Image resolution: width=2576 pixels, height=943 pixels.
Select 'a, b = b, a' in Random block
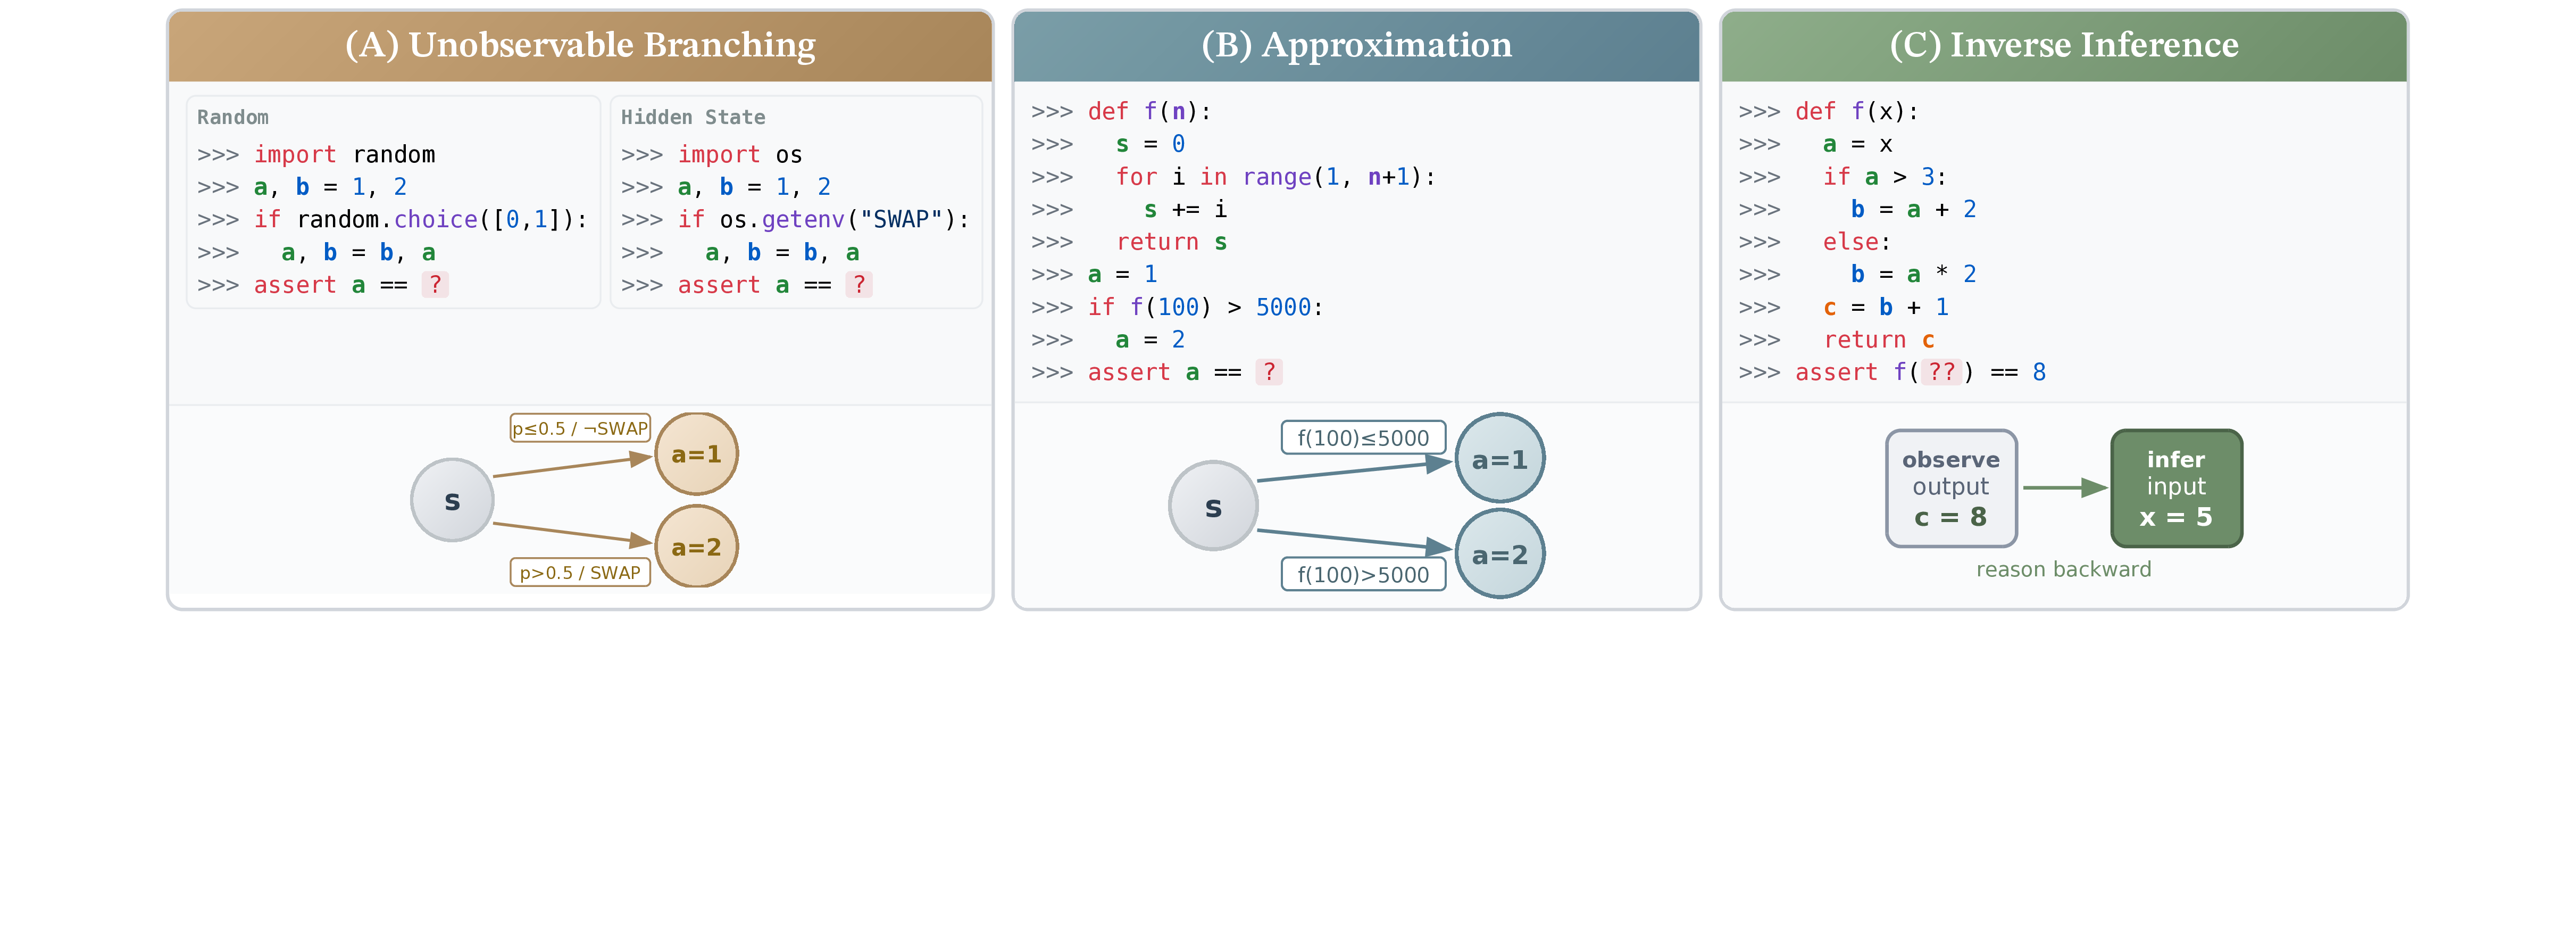[317, 252]
